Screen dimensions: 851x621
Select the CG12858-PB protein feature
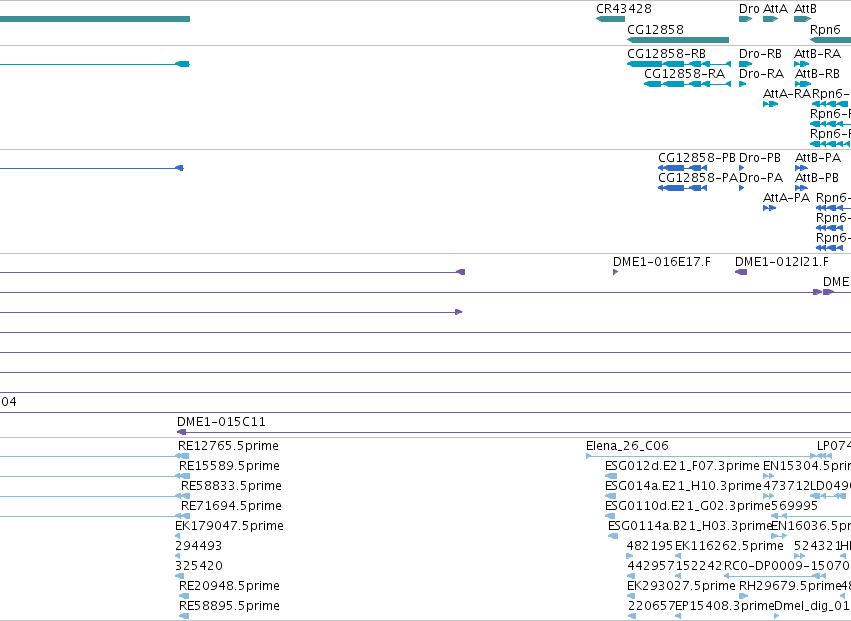(x=682, y=168)
